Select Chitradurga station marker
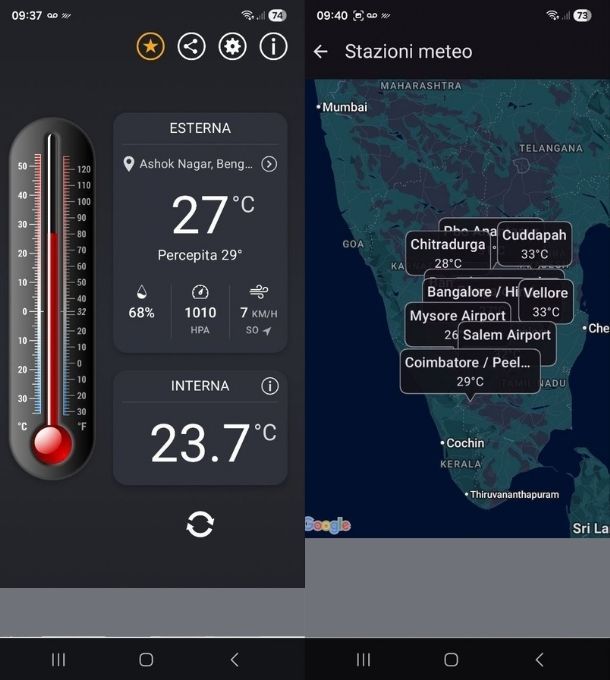 pyautogui.click(x=447, y=253)
